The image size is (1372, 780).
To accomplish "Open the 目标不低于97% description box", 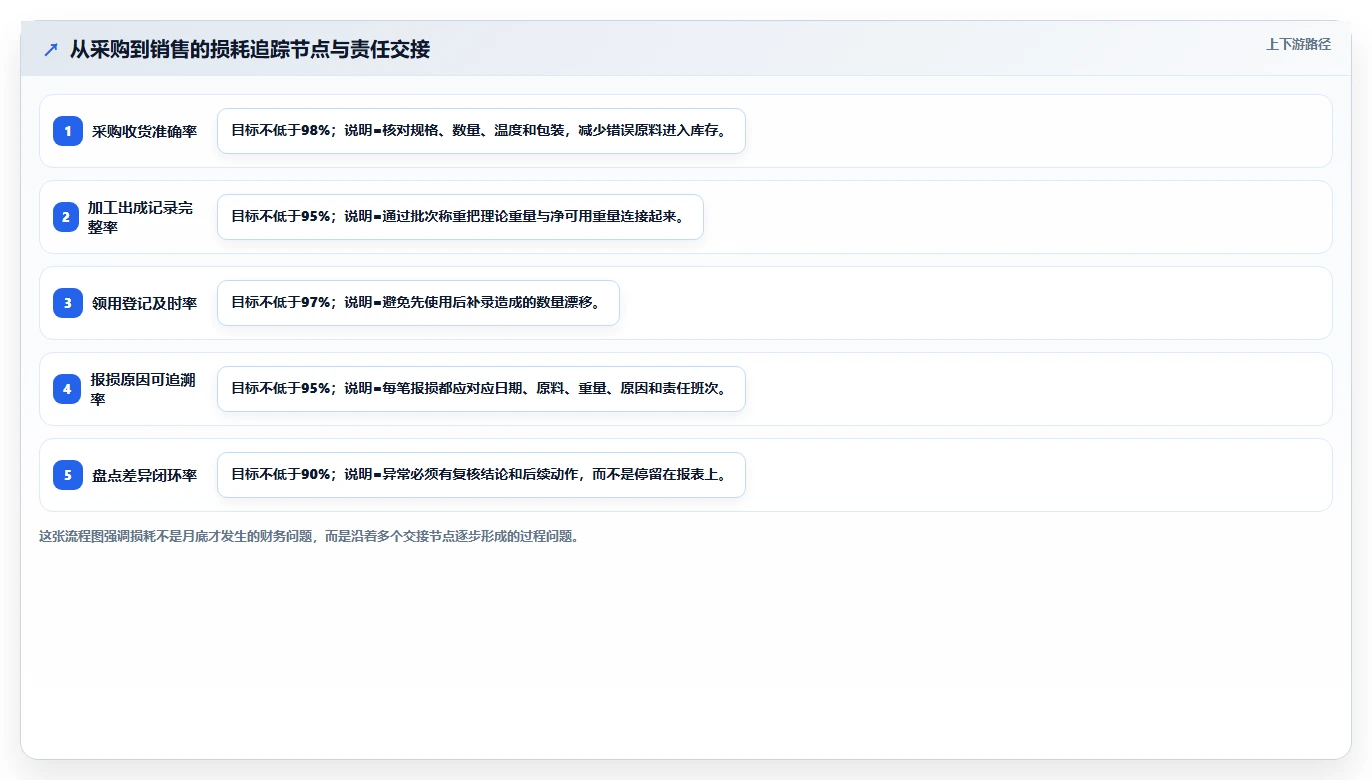I will tap(418, 303).
